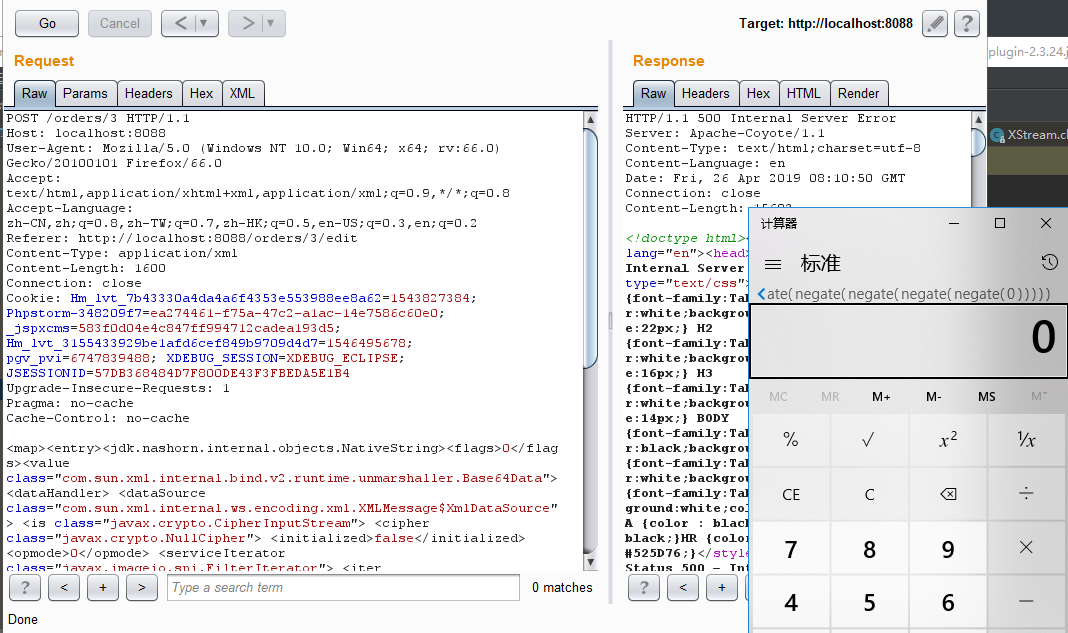Select the Response Raw tab
This screenshot has height=633, width=1068.
point(653,94)
